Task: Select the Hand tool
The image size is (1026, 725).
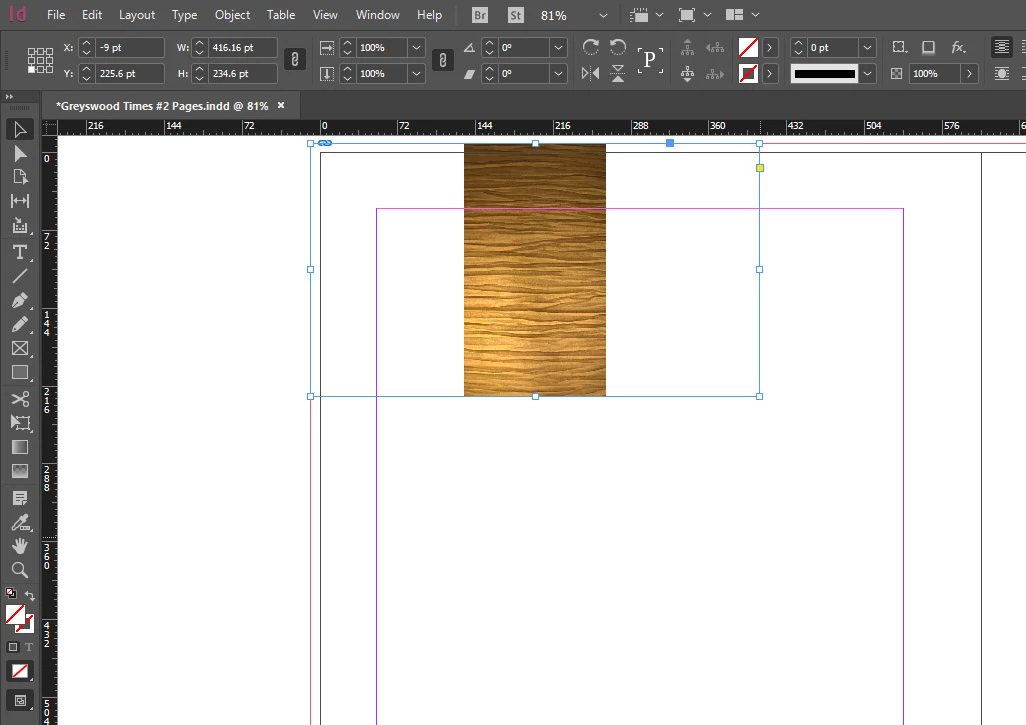Action: tap(20, 546)
